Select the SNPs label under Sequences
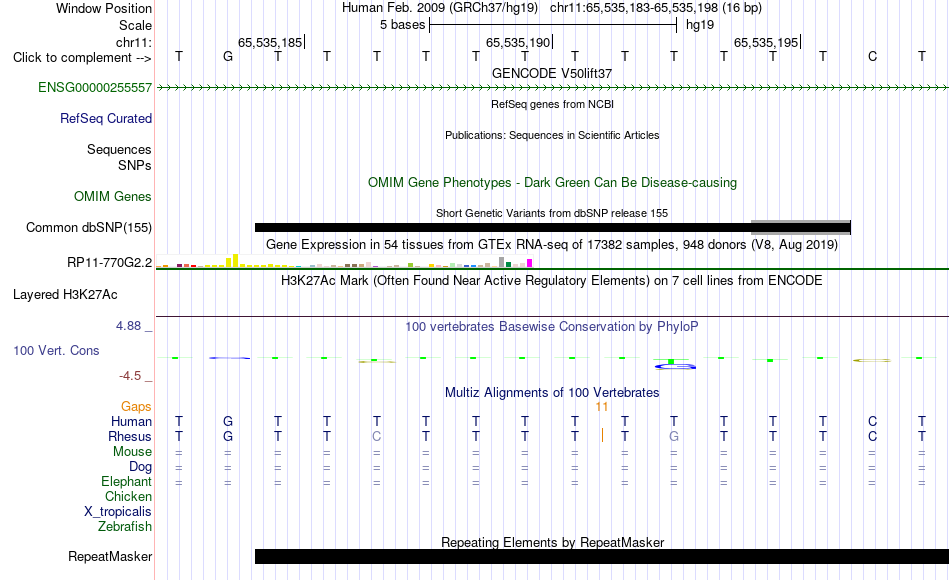Viewport: 950px width, 580px height. 135,165
